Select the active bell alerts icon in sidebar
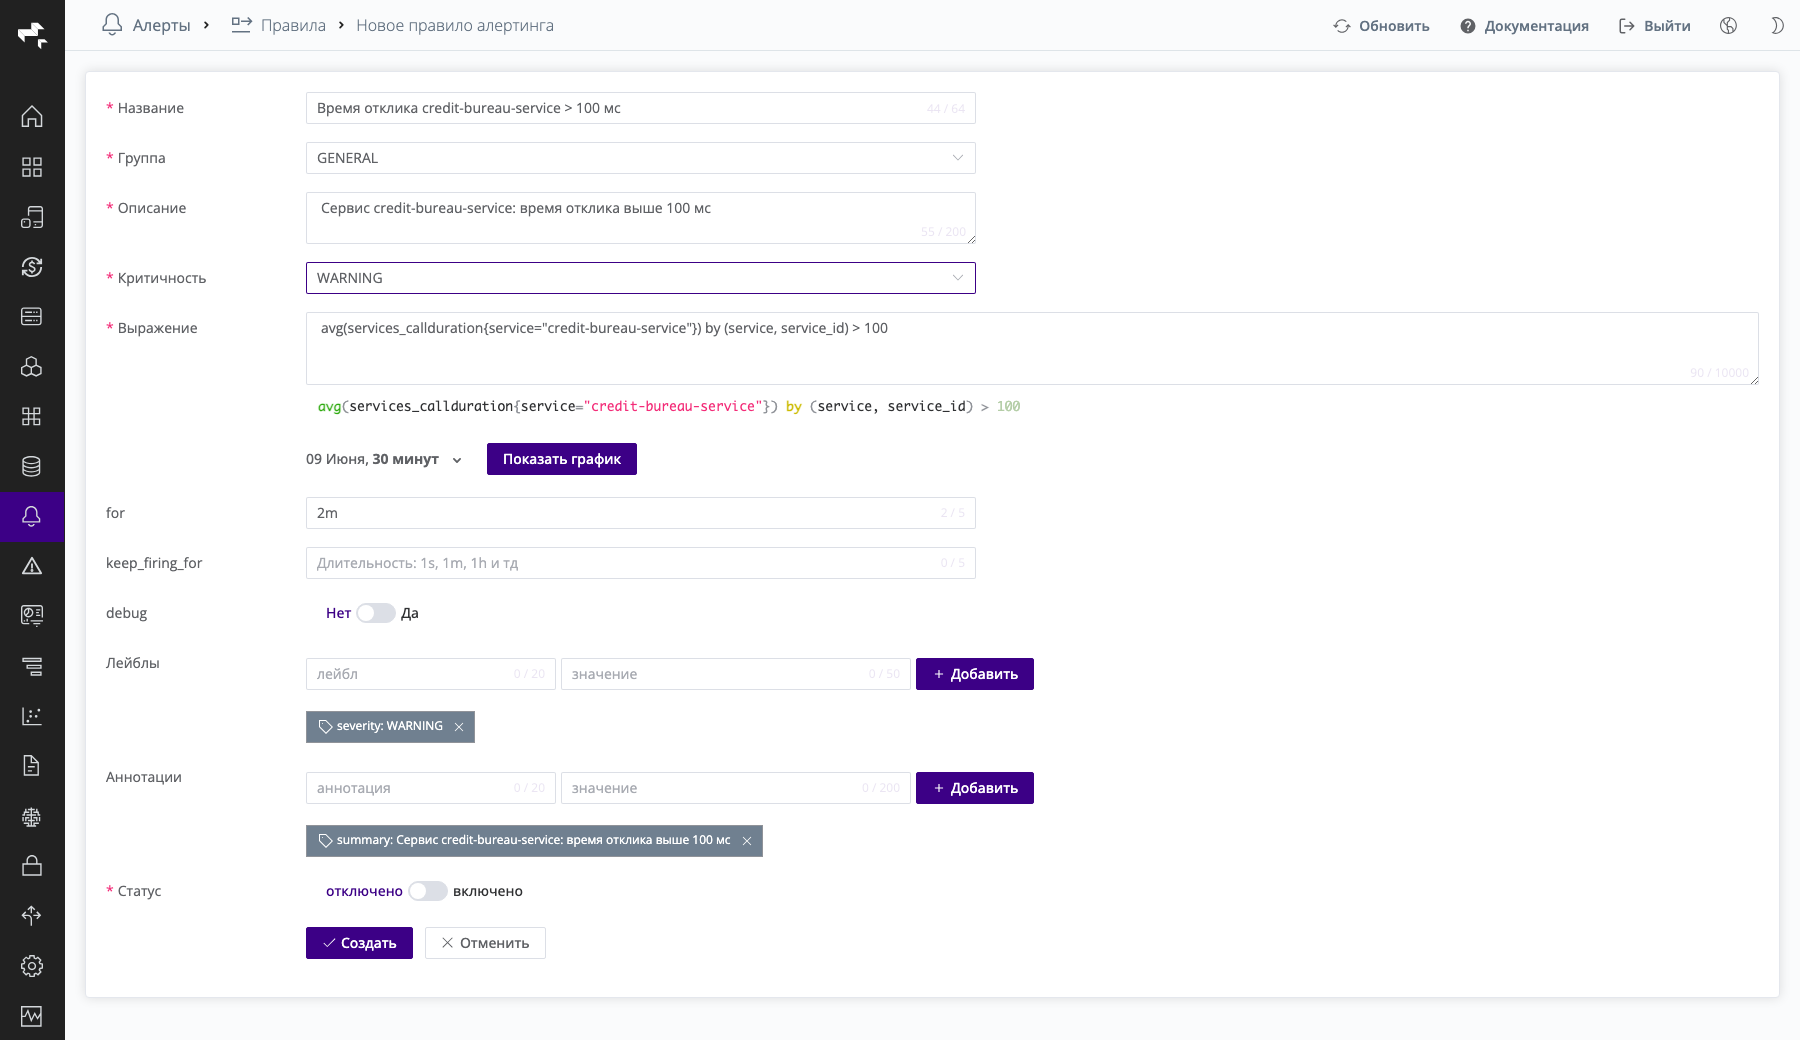The width and height of the screenshot is (1800, 1040). [x=32, y=516]
